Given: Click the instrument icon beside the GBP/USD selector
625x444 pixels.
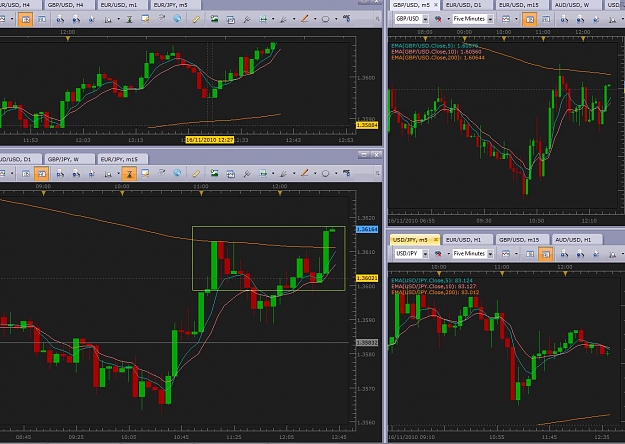Looking at the screenshot, I should pos(438,19).
